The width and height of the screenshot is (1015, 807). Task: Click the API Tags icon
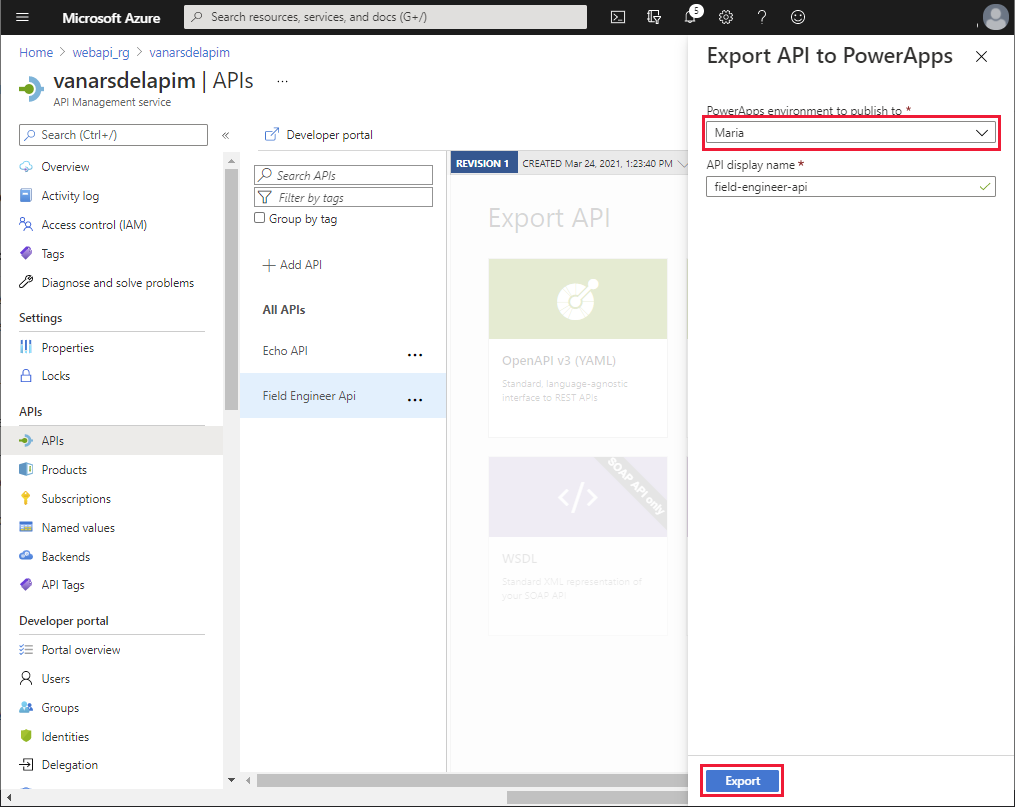tap(26, 584)
